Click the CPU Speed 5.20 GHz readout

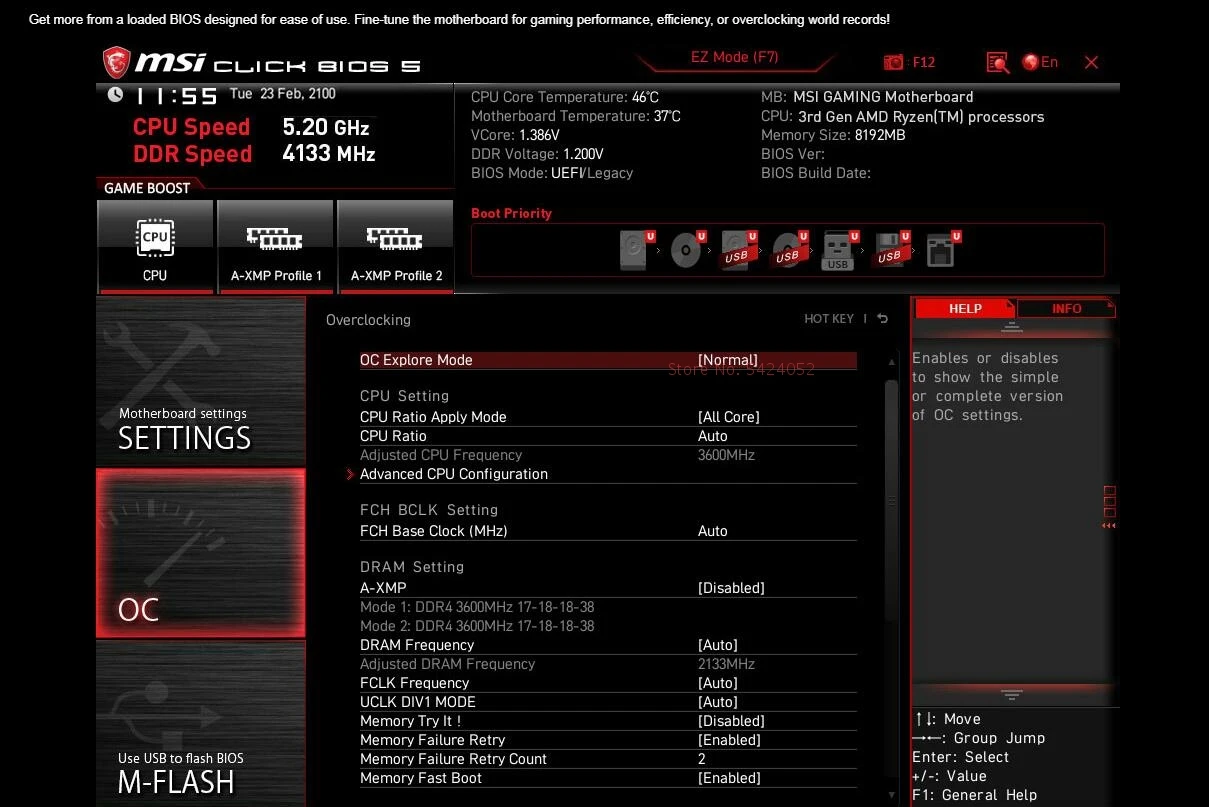(251, 127)
